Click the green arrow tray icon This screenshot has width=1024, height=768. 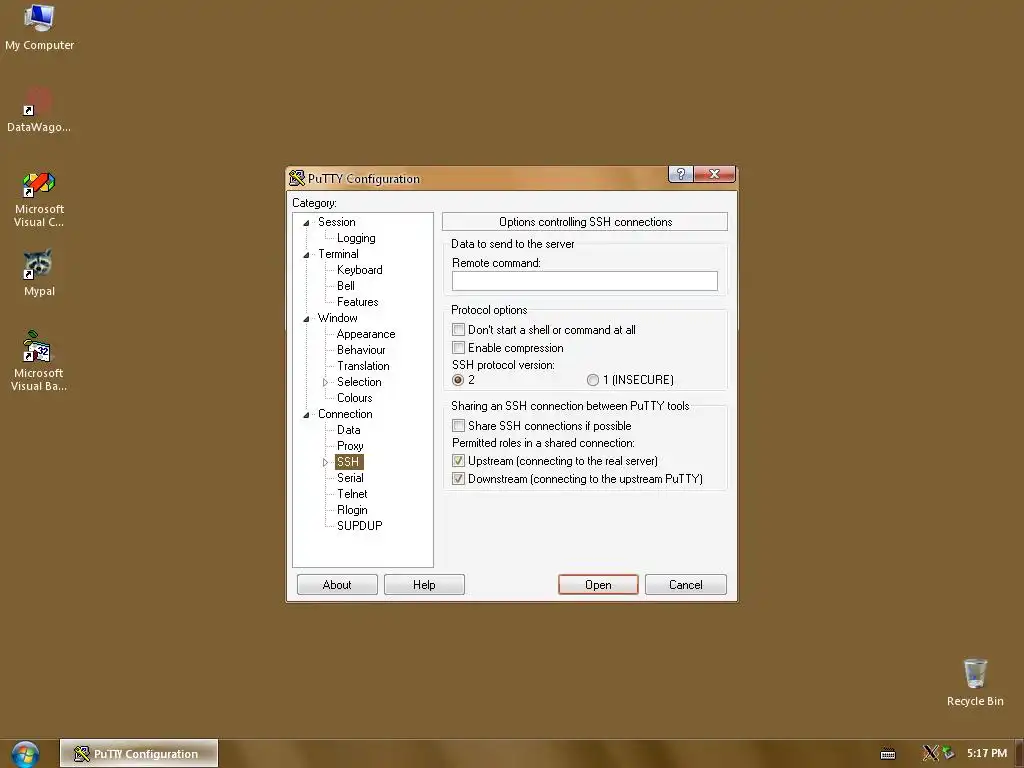[948, 753]
